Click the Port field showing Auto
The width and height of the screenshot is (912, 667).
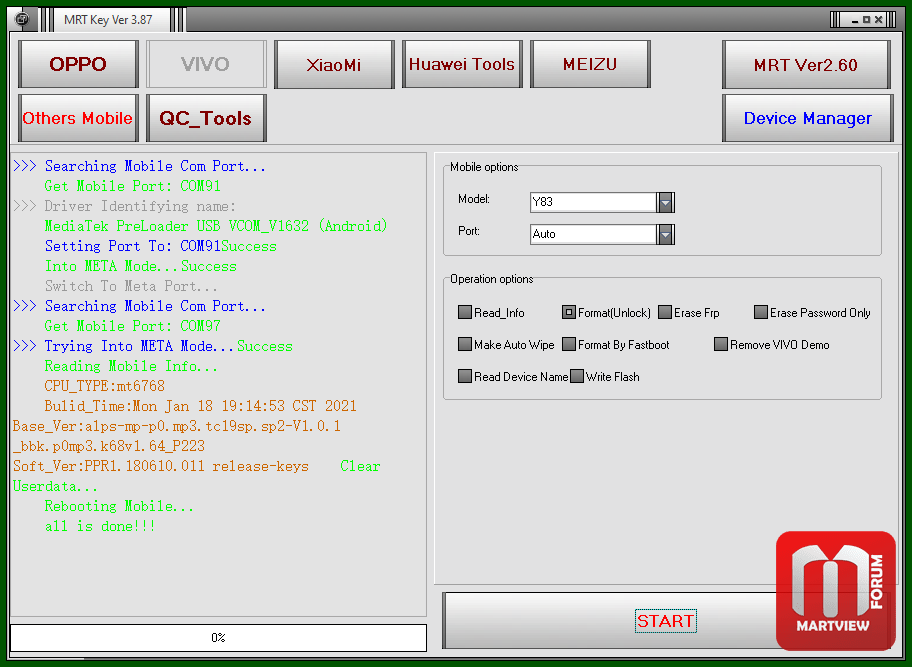point(593,234)
